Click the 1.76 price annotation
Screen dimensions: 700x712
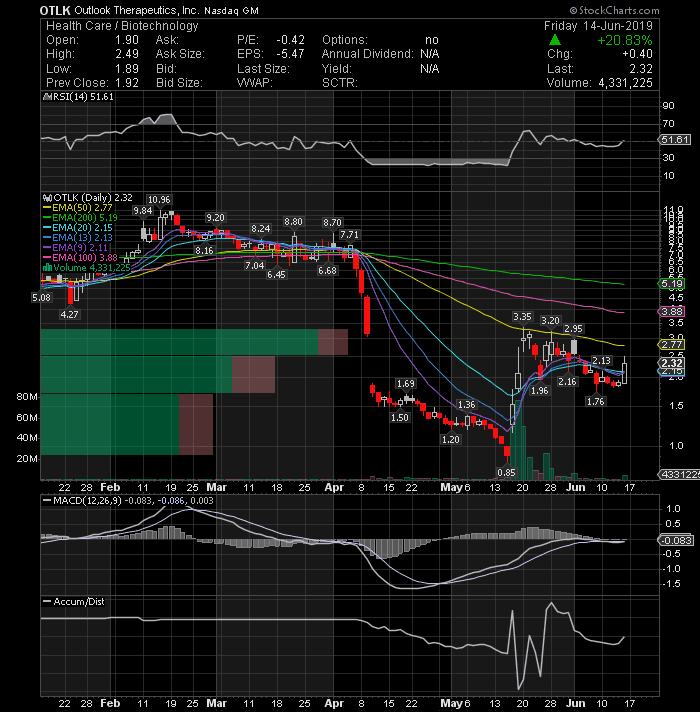[596, 401]
